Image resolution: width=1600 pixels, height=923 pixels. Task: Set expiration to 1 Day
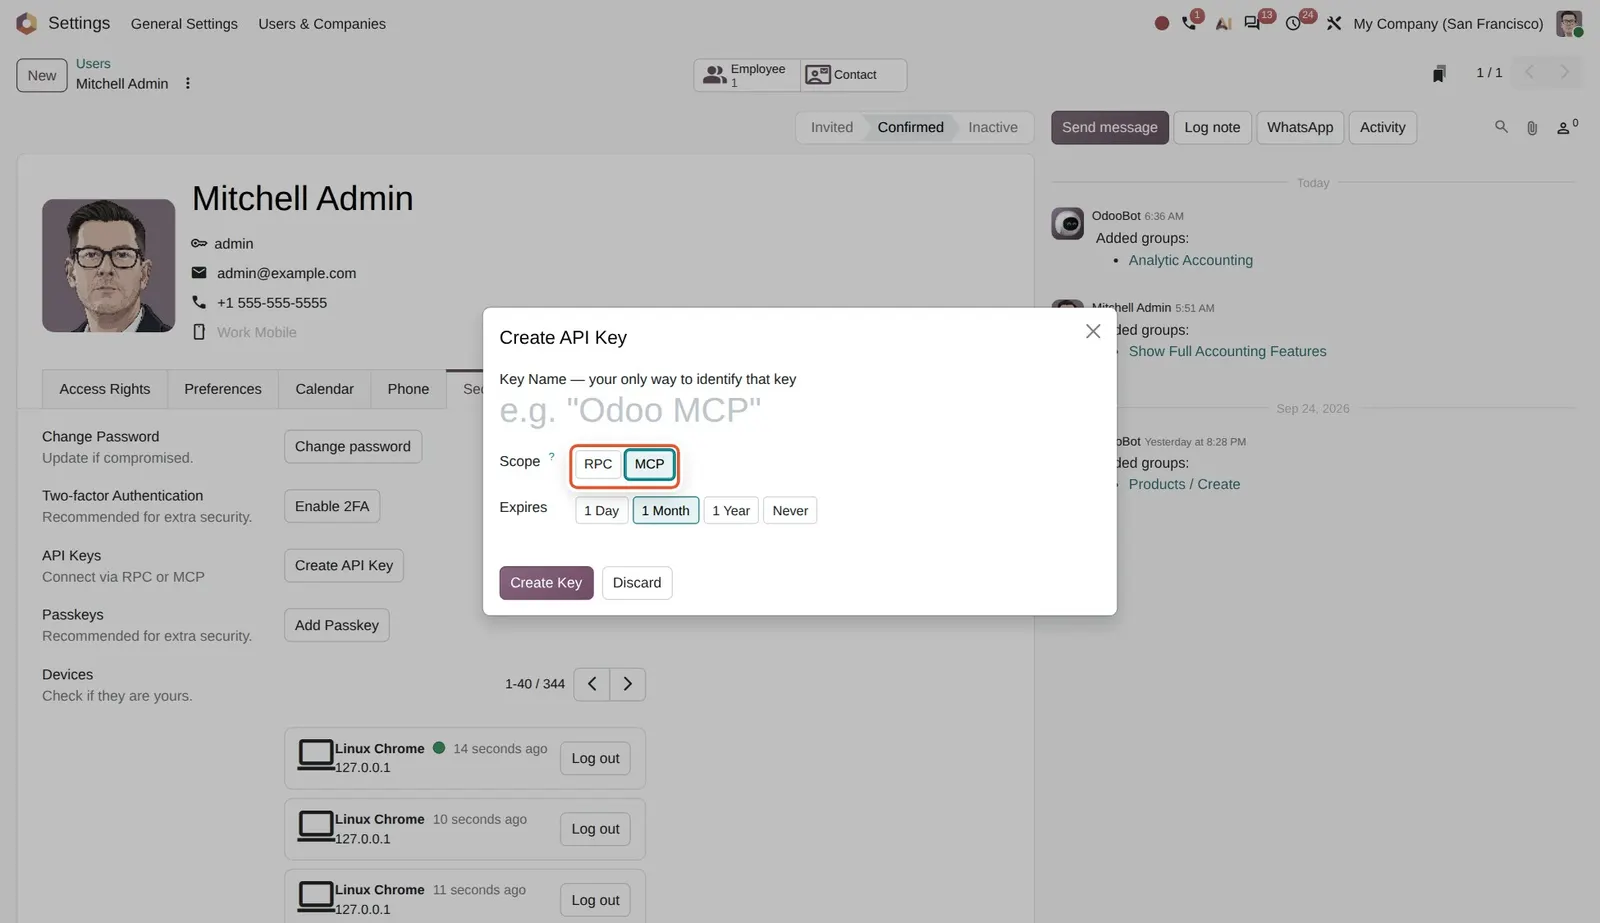[x=601, y=511]
